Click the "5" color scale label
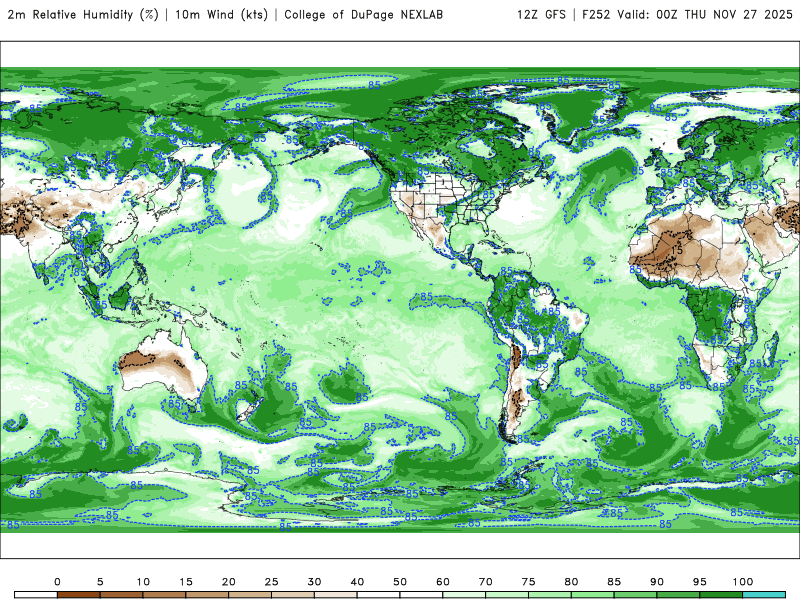Image resolution: width=800 pixels, height=600 pixels. [x=100, y=582]
